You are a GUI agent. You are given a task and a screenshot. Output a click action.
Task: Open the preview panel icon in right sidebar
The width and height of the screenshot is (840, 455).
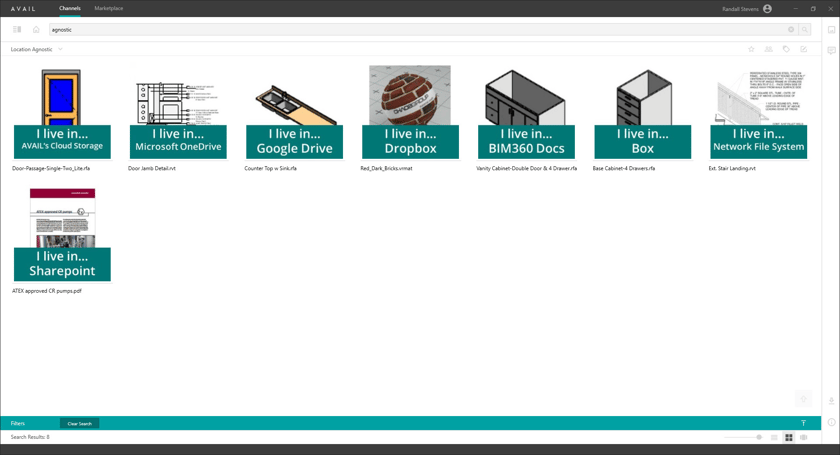tap(831, 30)
